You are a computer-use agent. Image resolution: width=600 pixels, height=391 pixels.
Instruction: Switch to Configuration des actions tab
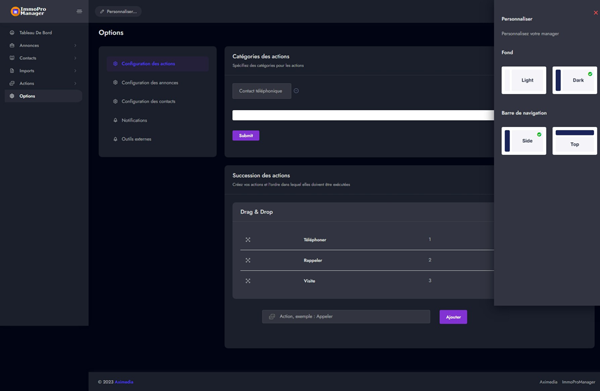[158, 64]
